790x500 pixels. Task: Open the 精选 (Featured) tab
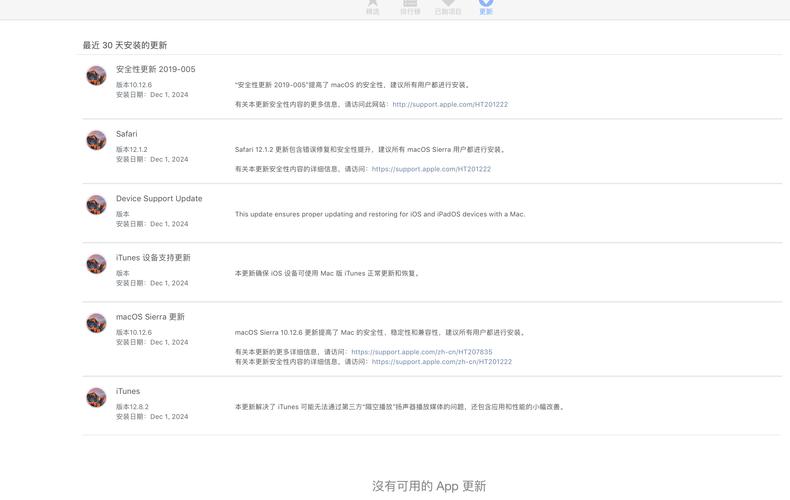click(x=372, y=7)
